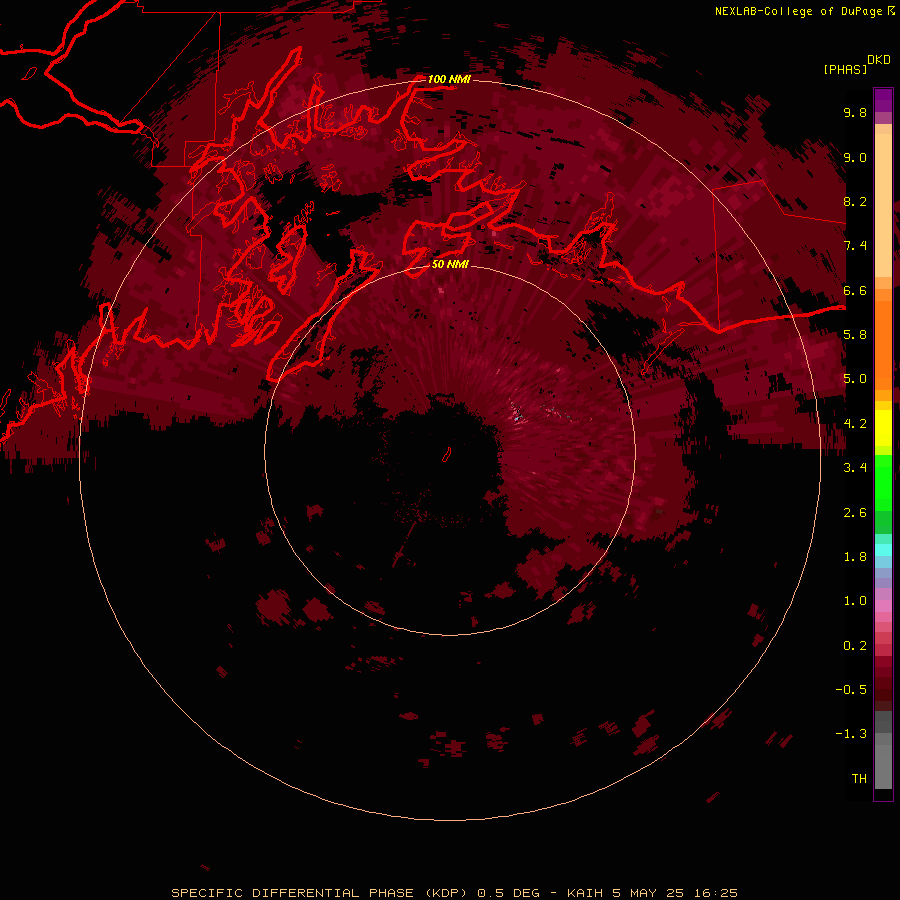Click the 5 MAY 25 date text
Screen dimensions: 900x900
click(648, 893)
